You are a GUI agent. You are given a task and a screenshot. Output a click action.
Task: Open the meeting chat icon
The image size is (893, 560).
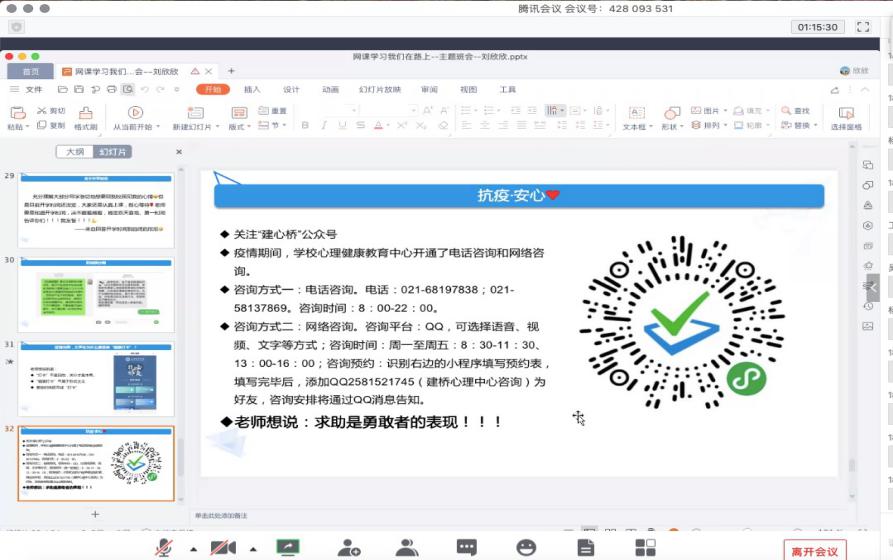(467, 547)
